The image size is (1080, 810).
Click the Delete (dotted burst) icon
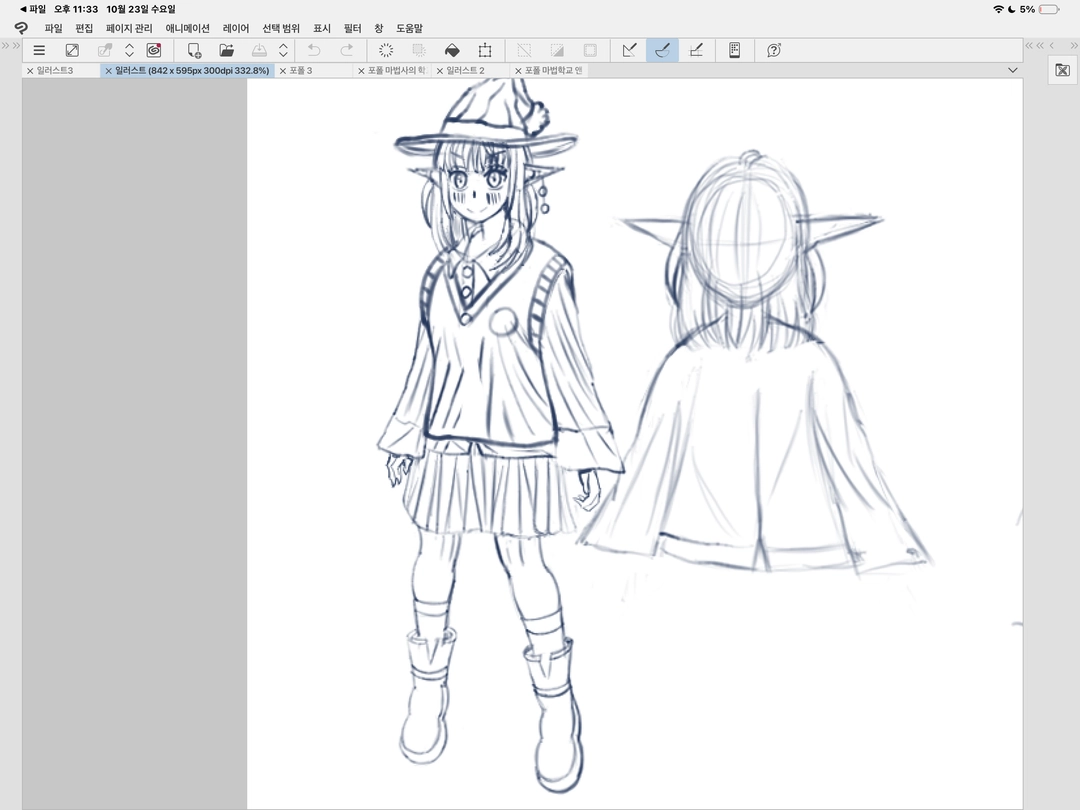[386, 50]
